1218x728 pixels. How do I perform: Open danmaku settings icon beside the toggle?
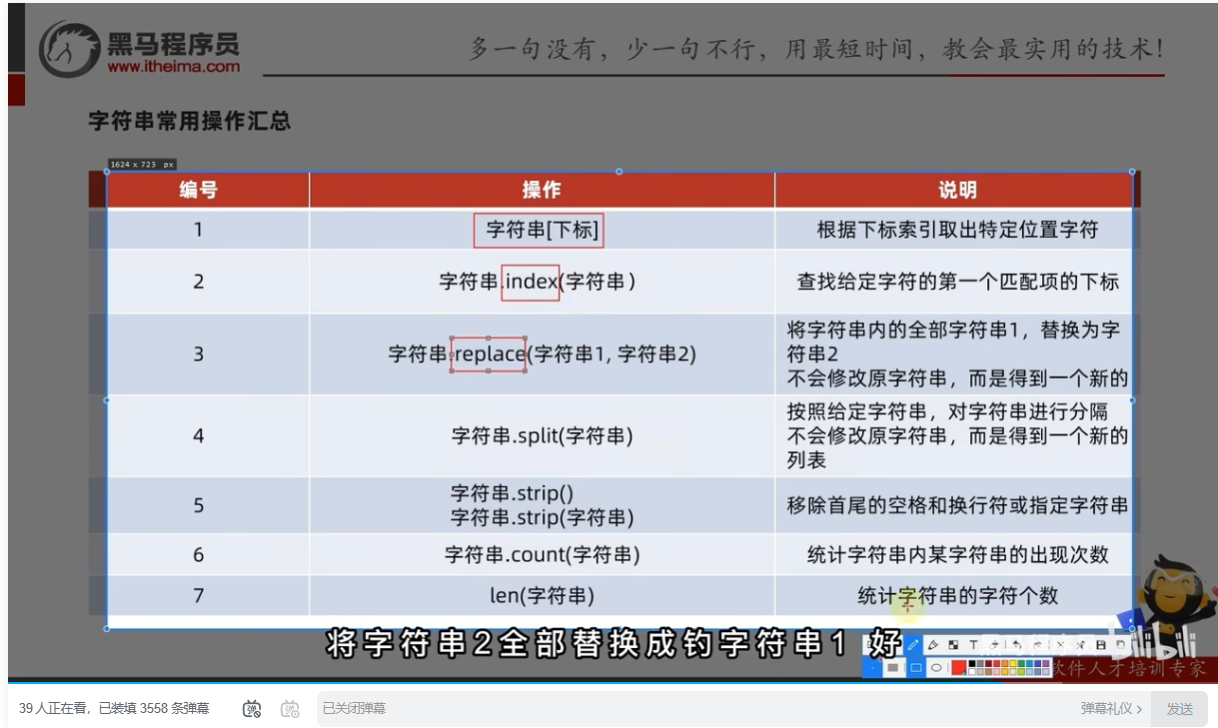(290, 708)
